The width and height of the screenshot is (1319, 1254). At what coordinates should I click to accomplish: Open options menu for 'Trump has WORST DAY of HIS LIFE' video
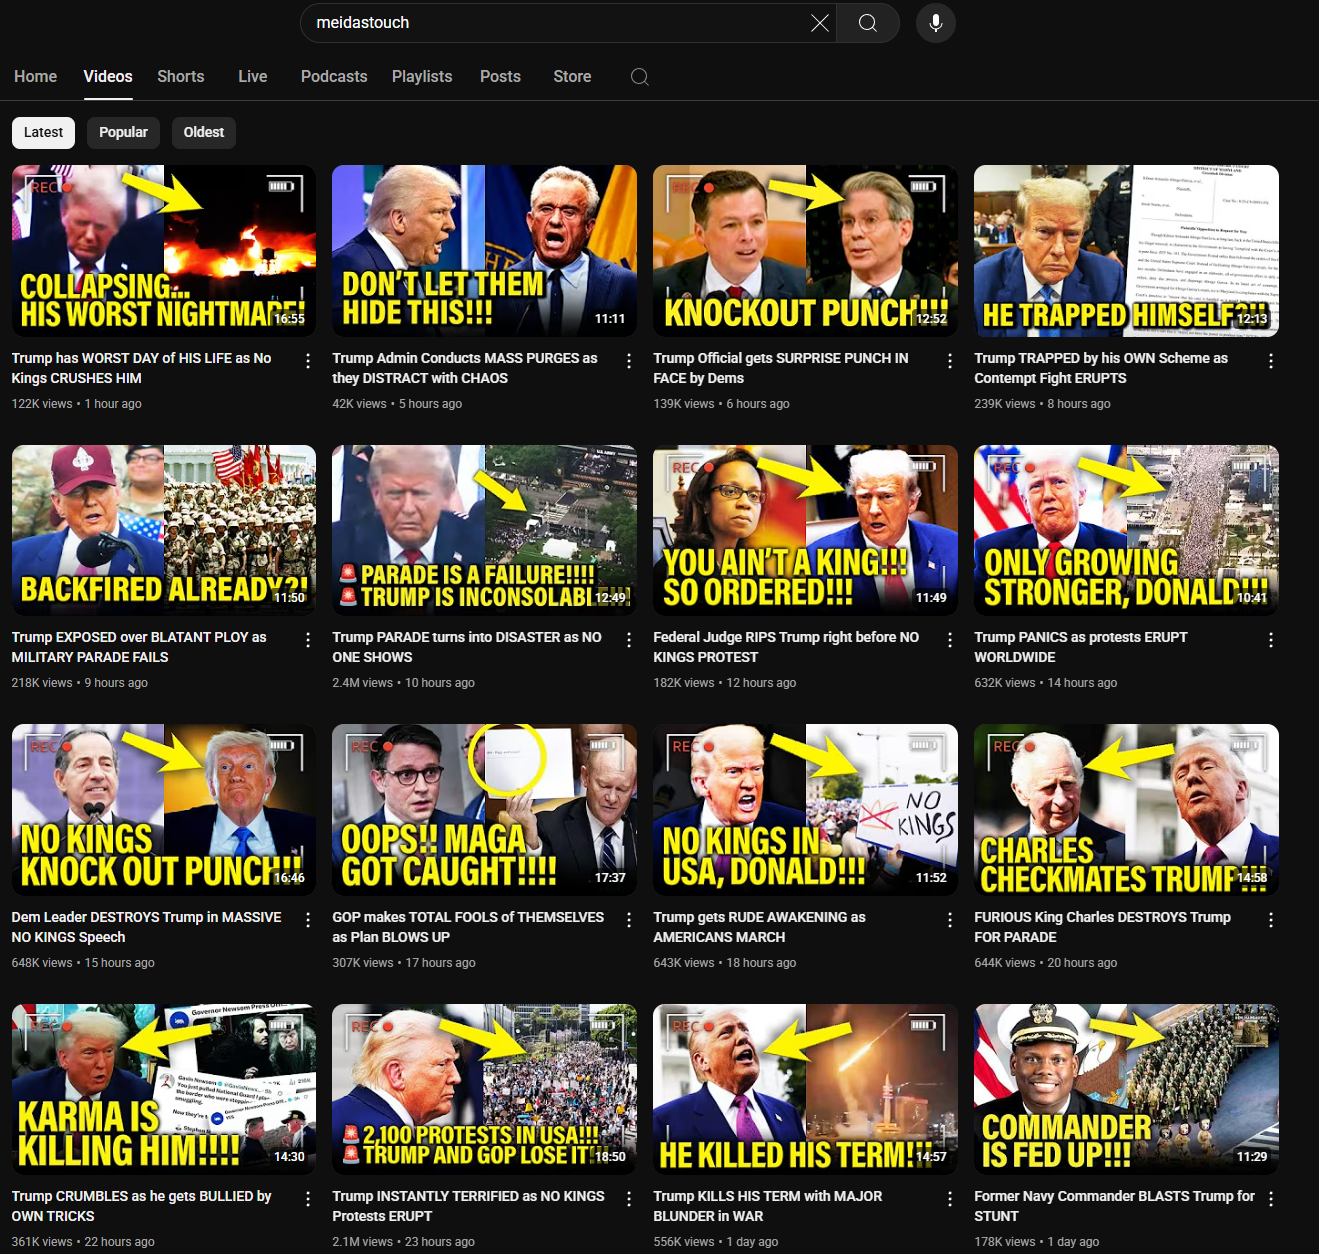pyautogui.click(x=308, y=361)
